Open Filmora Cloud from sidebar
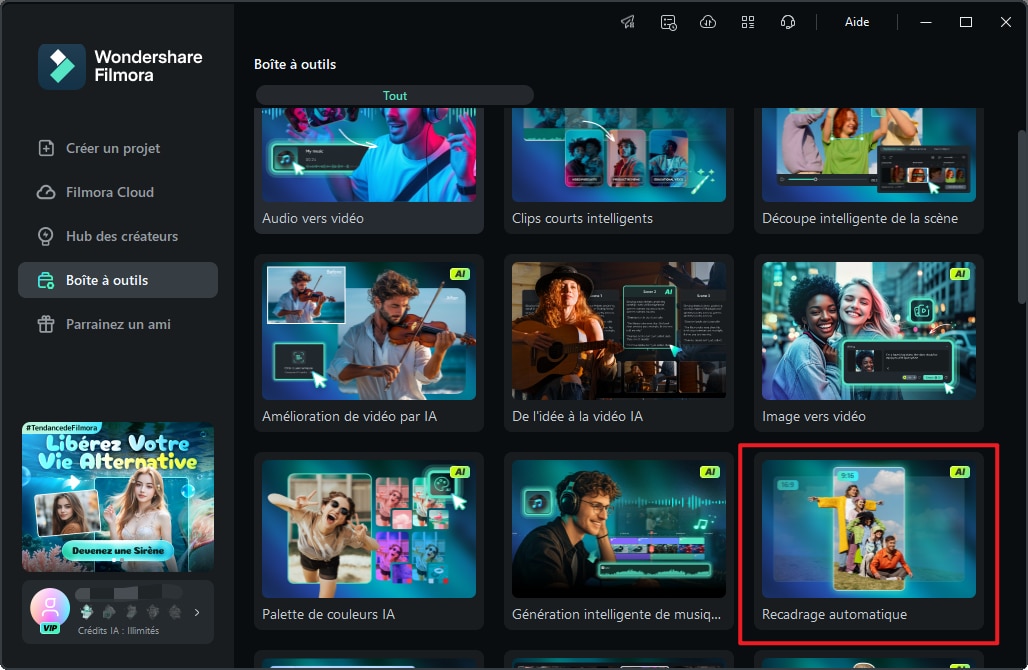 pos(118,192)
